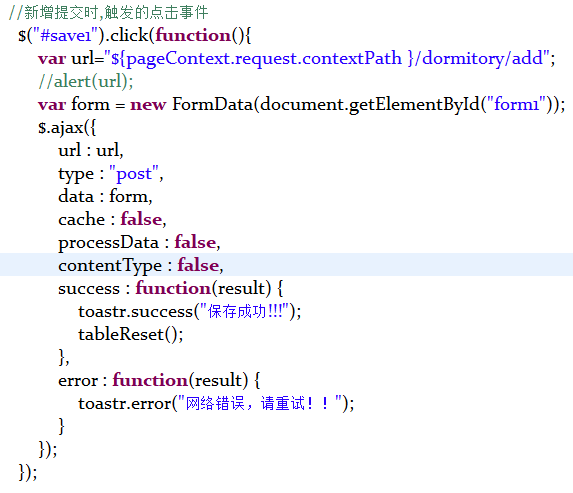Click the commented //alert(url); line

click(86, 81)
